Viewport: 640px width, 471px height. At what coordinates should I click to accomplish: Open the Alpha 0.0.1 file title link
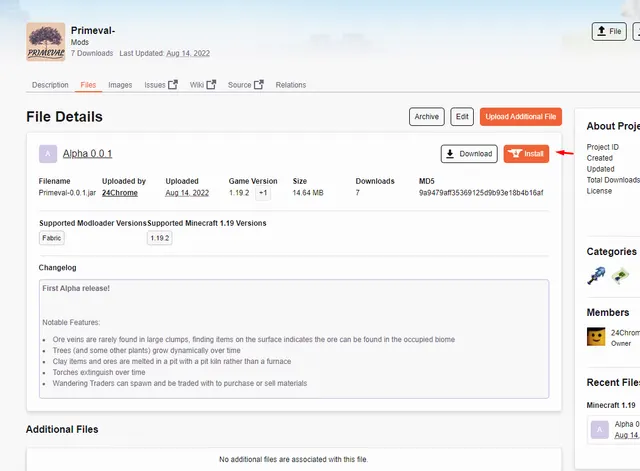click(x=87, y=154)
